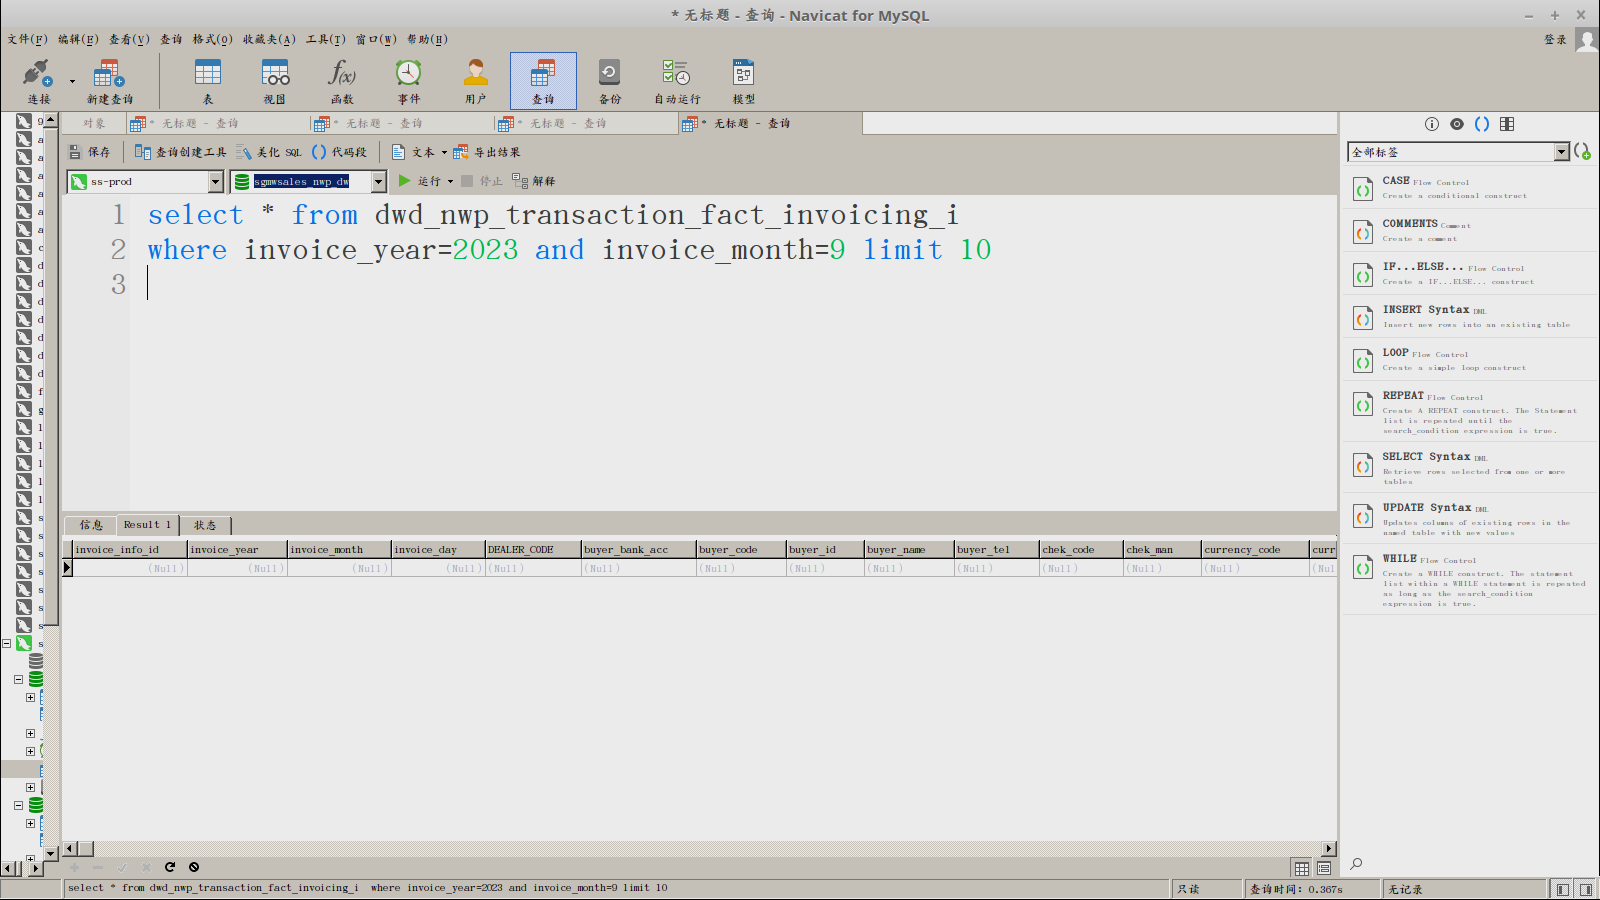The height and width of the screenshot is (900, 1600).
Task: Open the 工具(T) menu
Action: 325,39
